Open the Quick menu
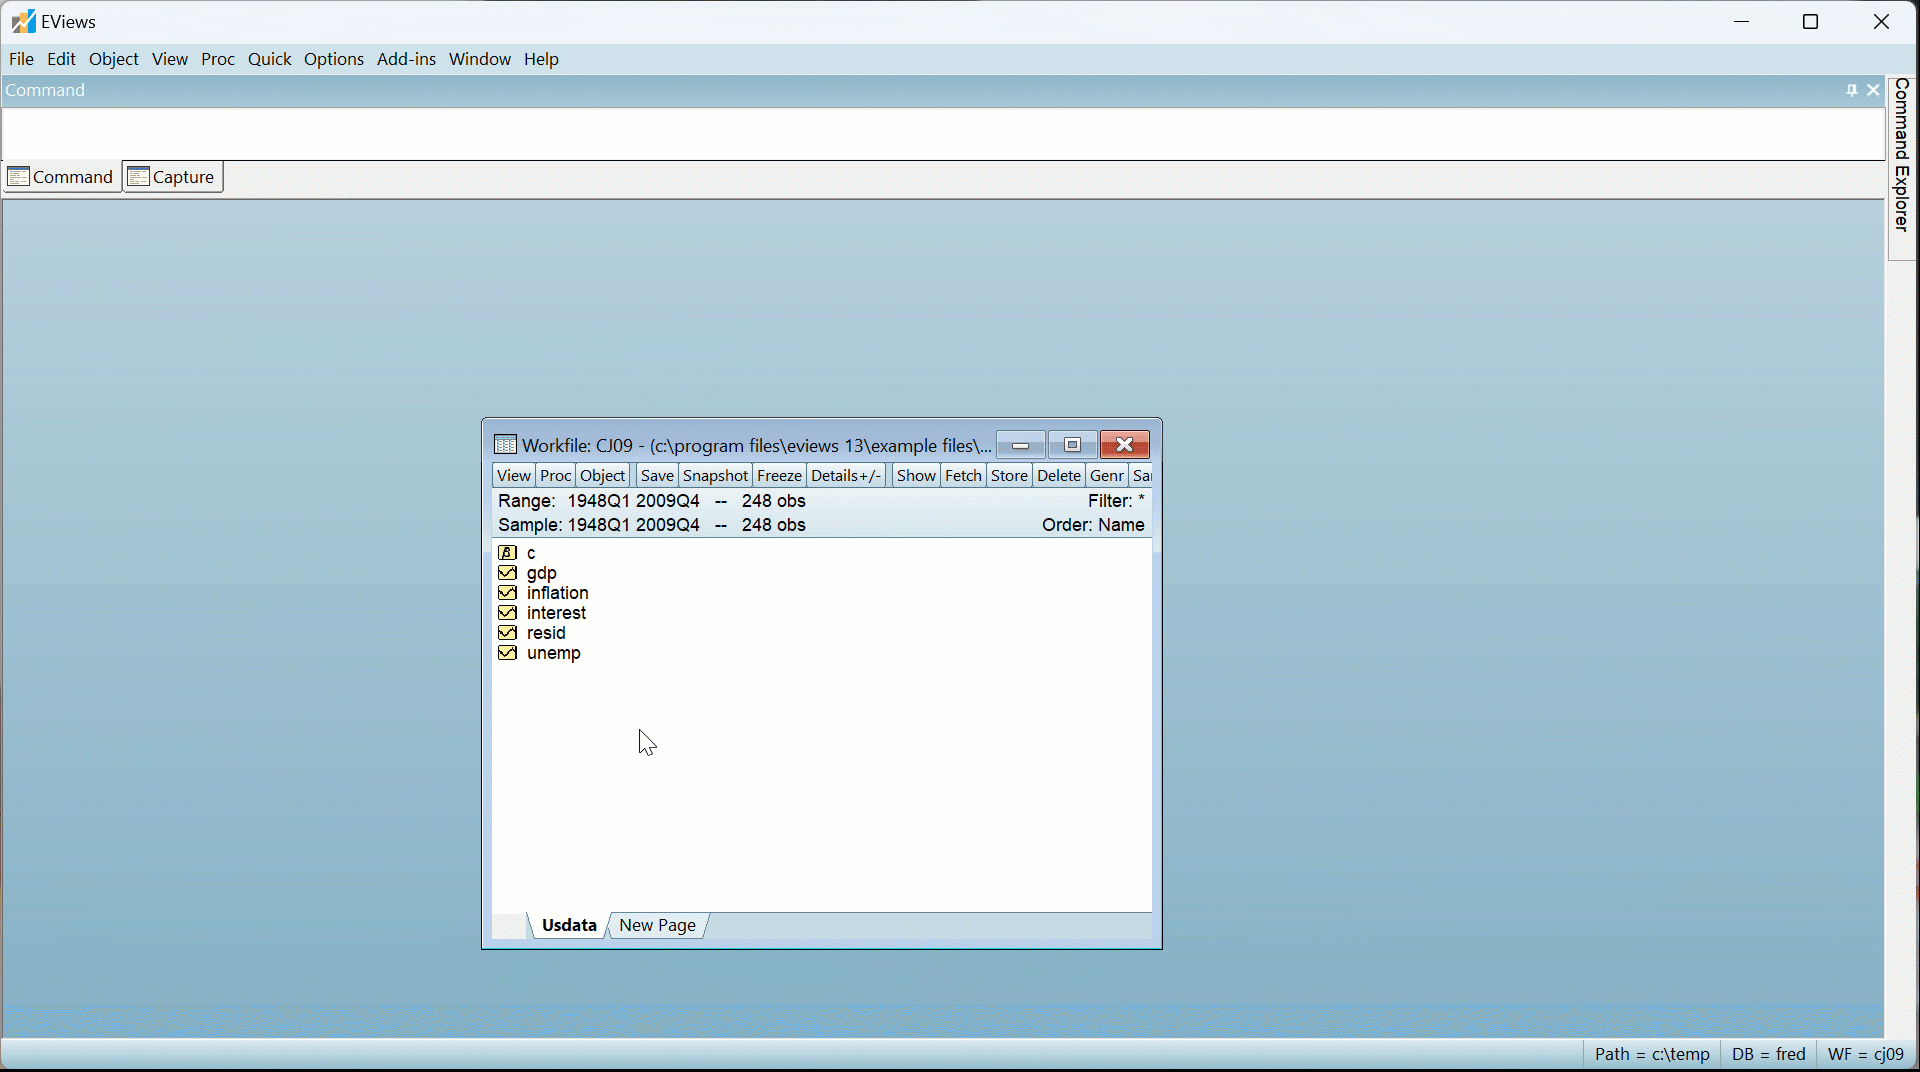The height and width of the screenshot is (1072, 1920). (x=270, y=60)
